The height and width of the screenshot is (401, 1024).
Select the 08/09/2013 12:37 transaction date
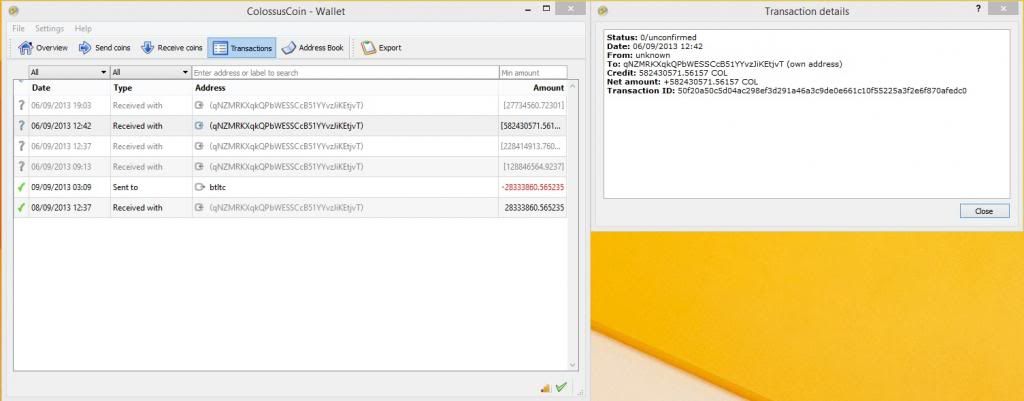click(x=61, y=207)
